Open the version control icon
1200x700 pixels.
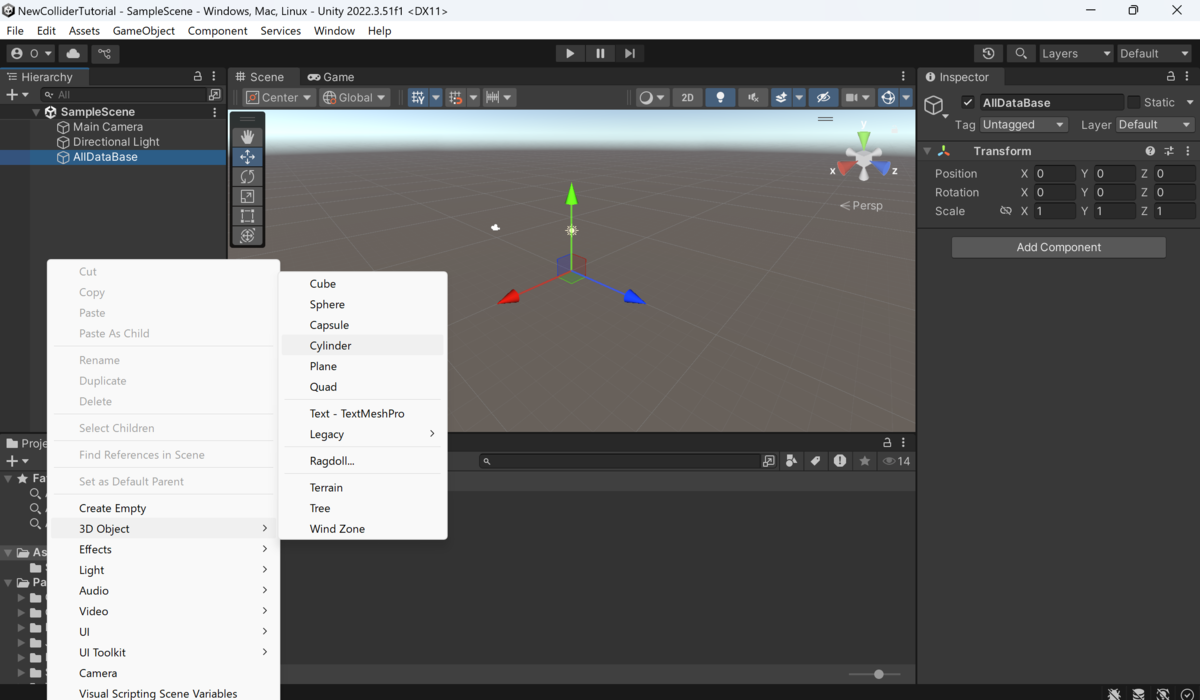tap(104, 54)
